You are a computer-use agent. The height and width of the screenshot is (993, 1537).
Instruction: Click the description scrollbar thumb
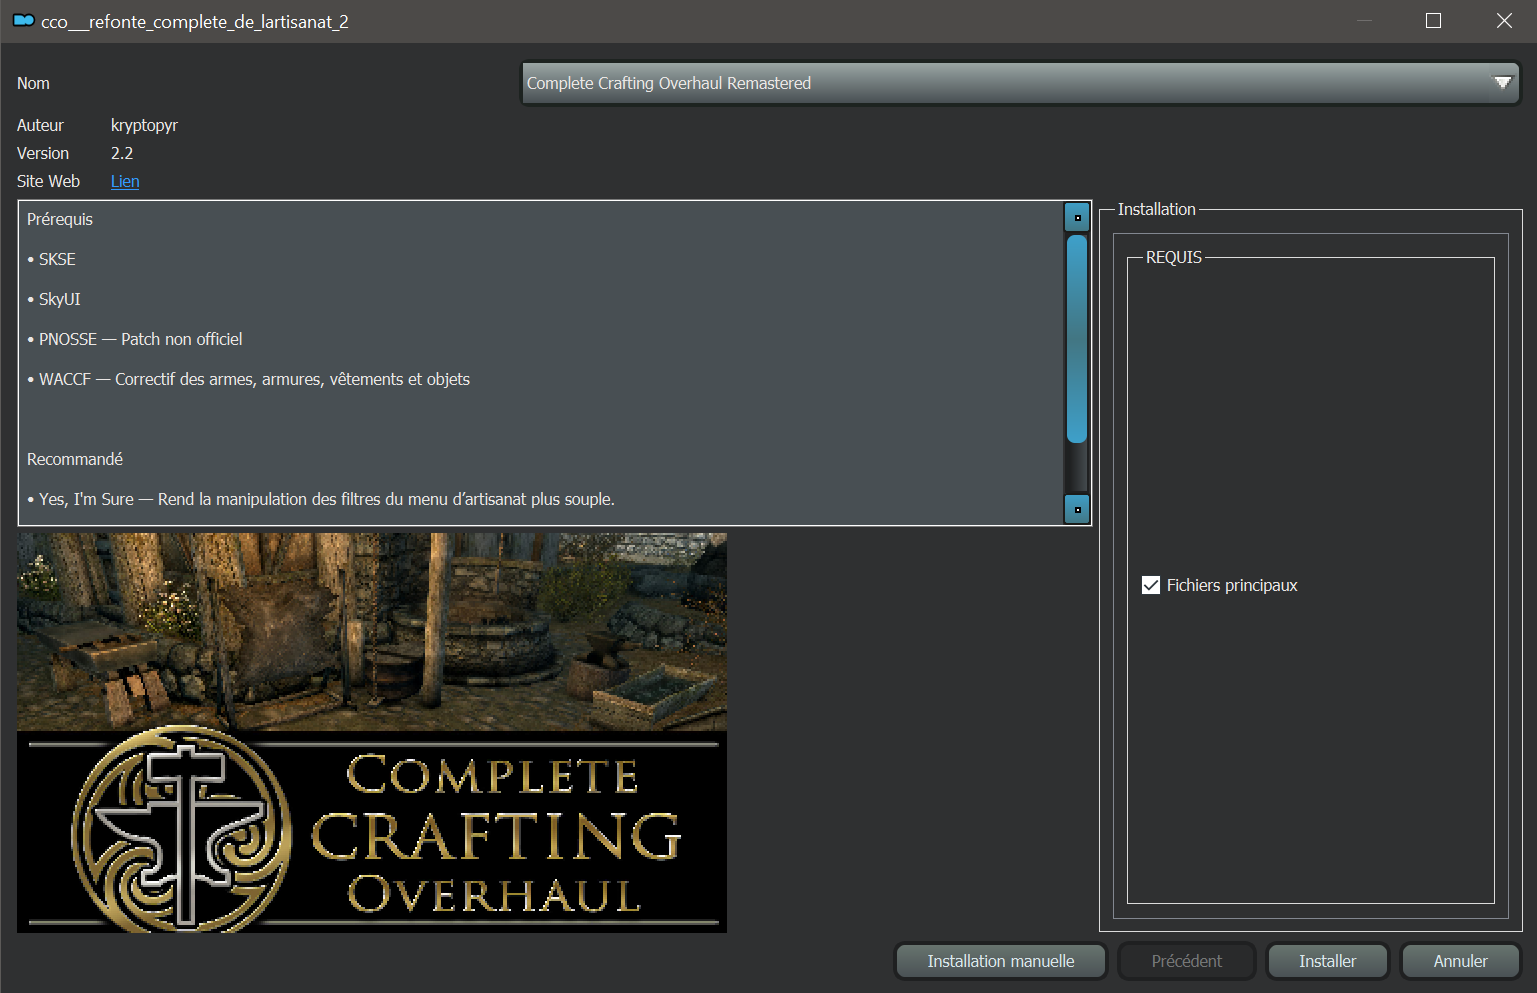tap(1077, 338)
